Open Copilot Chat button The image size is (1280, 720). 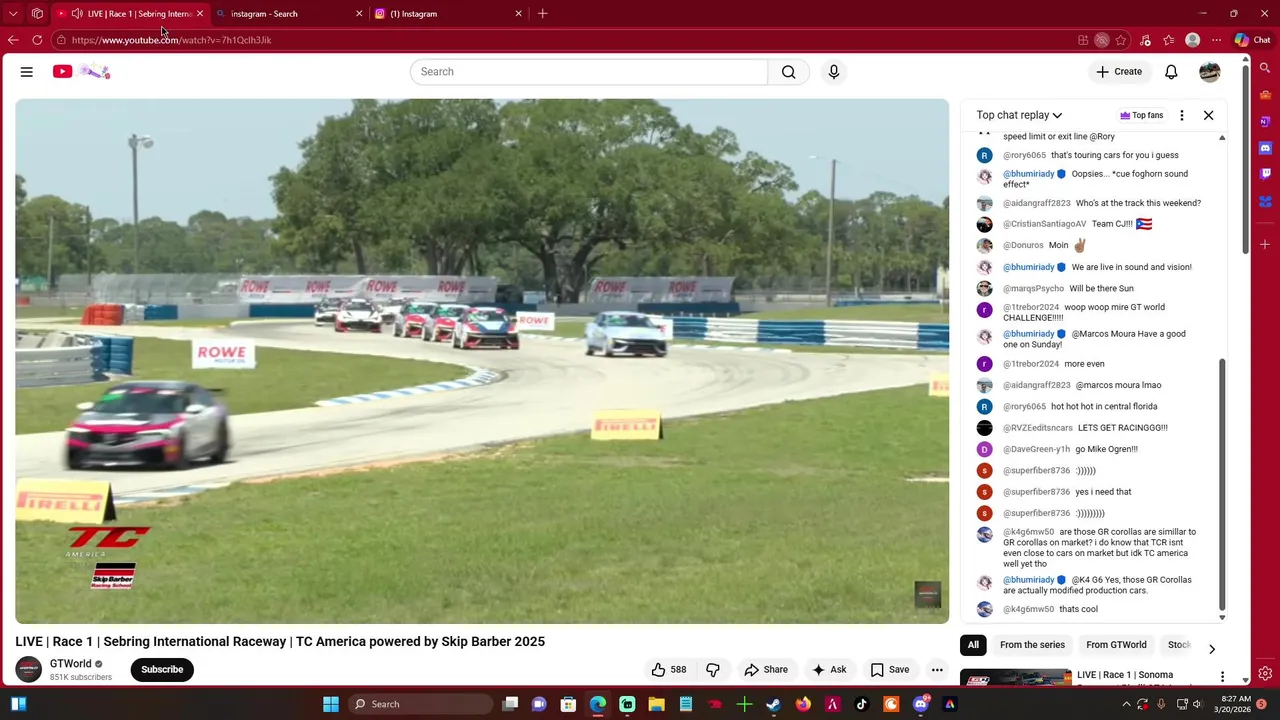[x=1252, y=40]
